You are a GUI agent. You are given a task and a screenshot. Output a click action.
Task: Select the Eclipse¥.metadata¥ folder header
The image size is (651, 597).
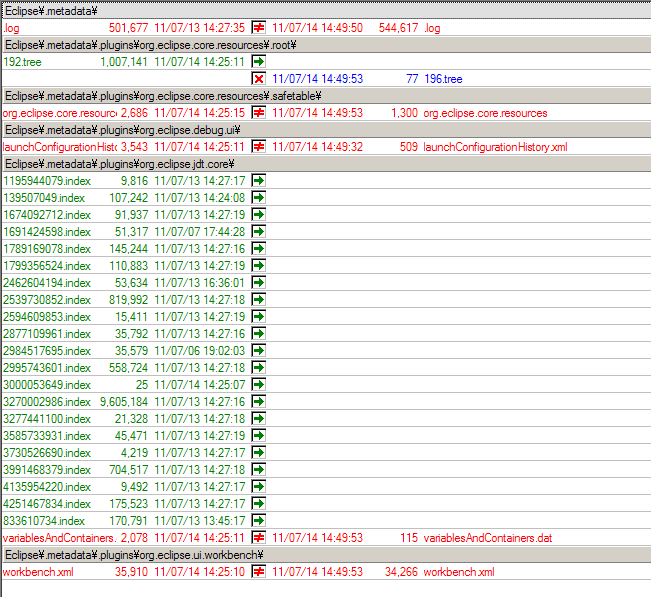coord(326,11)
